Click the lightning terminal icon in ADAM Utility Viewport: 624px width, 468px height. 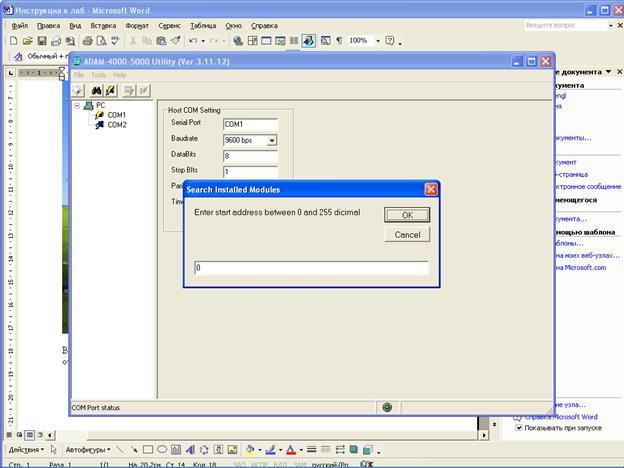(111, 91)
